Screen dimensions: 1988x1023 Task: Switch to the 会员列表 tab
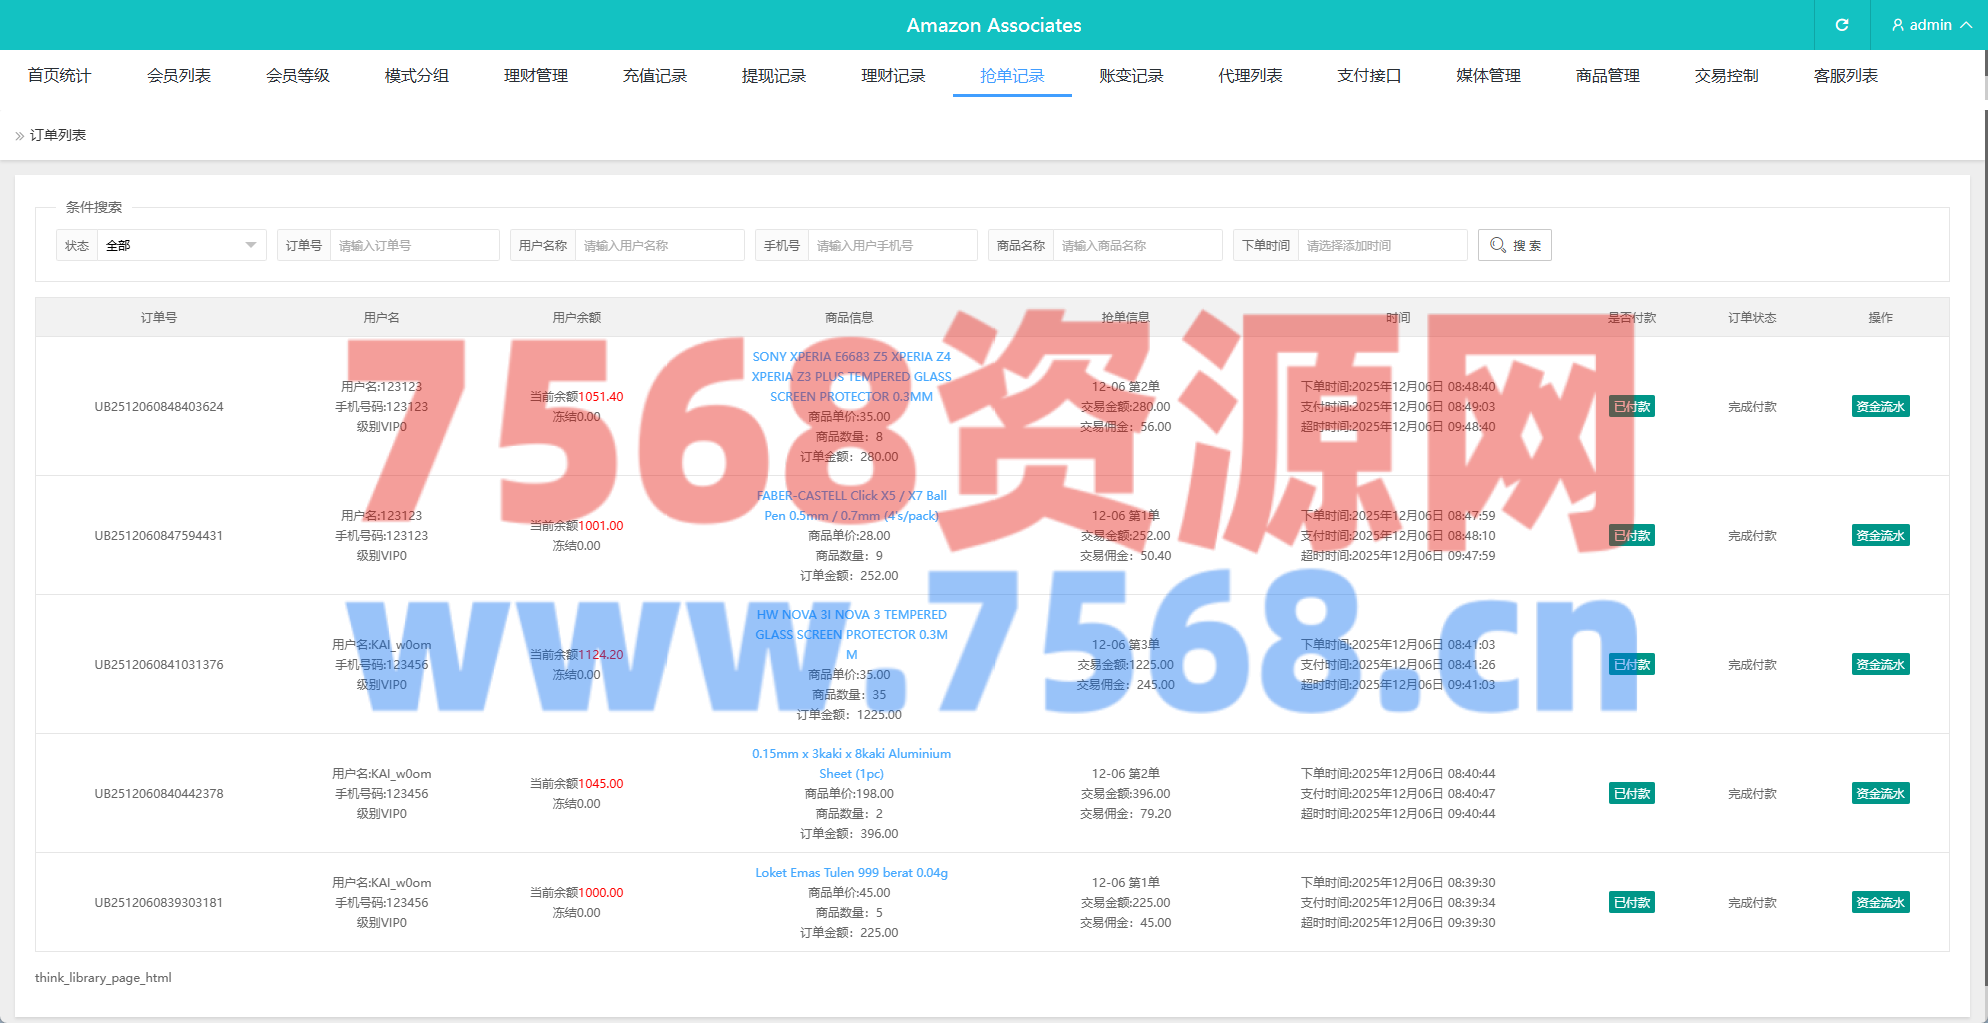(179, 76)
